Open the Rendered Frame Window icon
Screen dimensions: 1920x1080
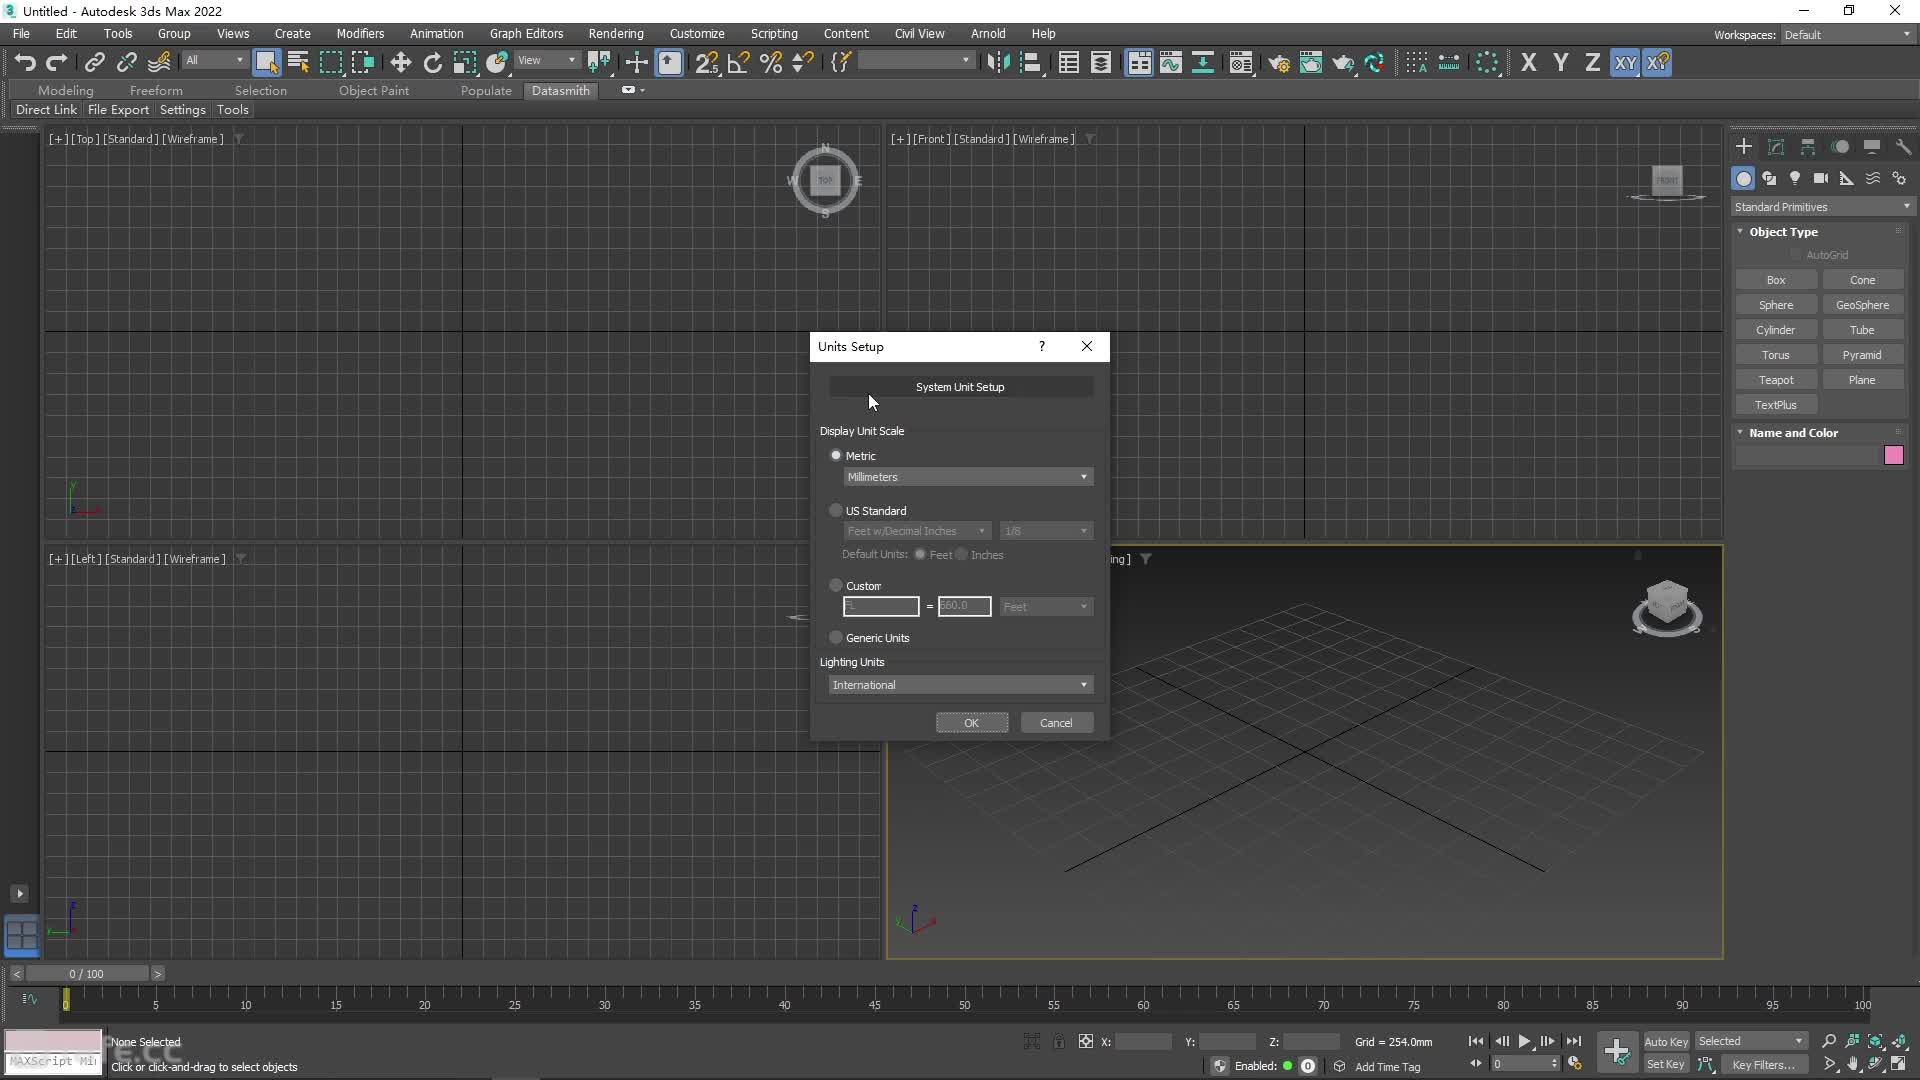pos(1310,63)
